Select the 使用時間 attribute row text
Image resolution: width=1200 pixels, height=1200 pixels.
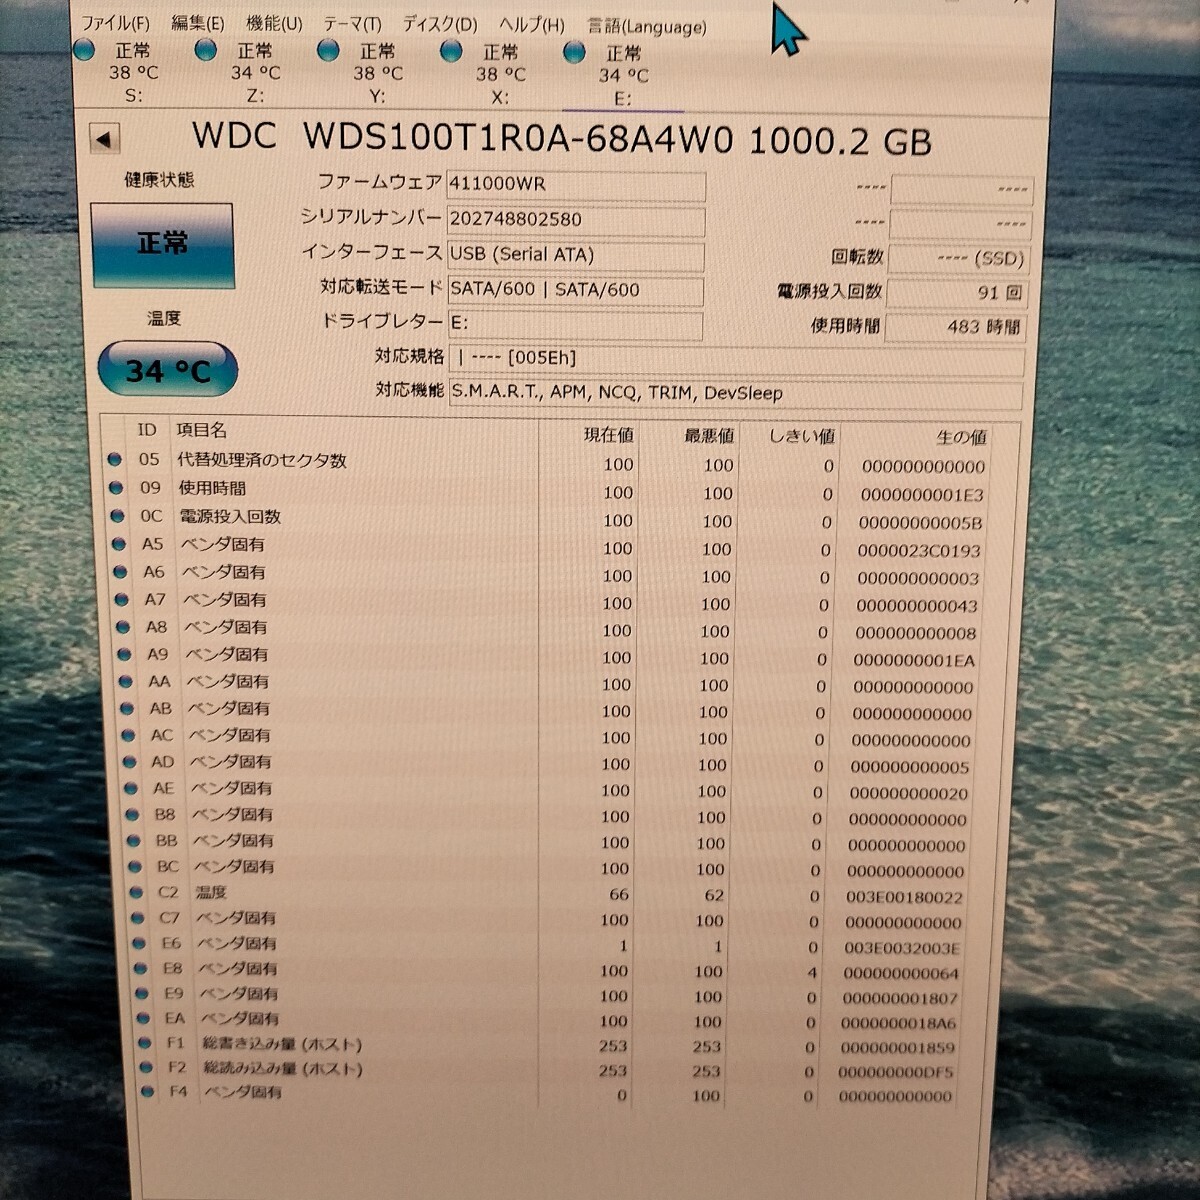tap(212, 488)
